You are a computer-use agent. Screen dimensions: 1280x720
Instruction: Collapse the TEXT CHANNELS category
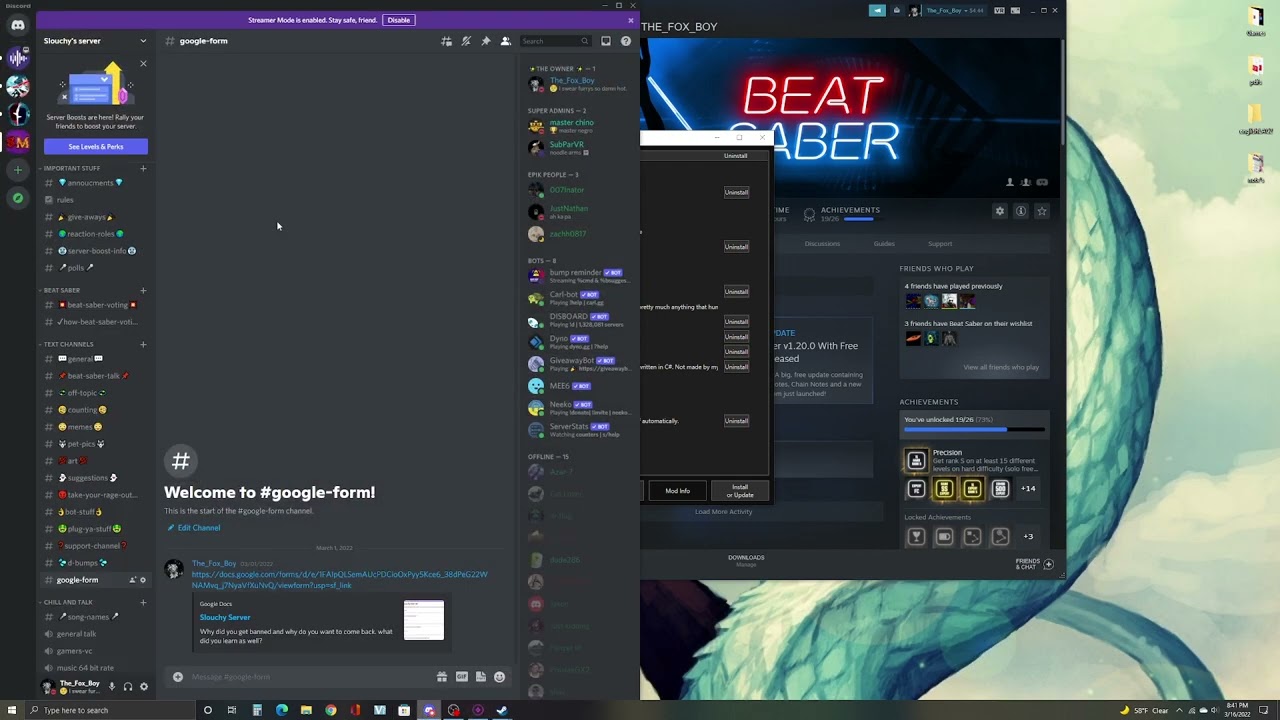point(66,344)
